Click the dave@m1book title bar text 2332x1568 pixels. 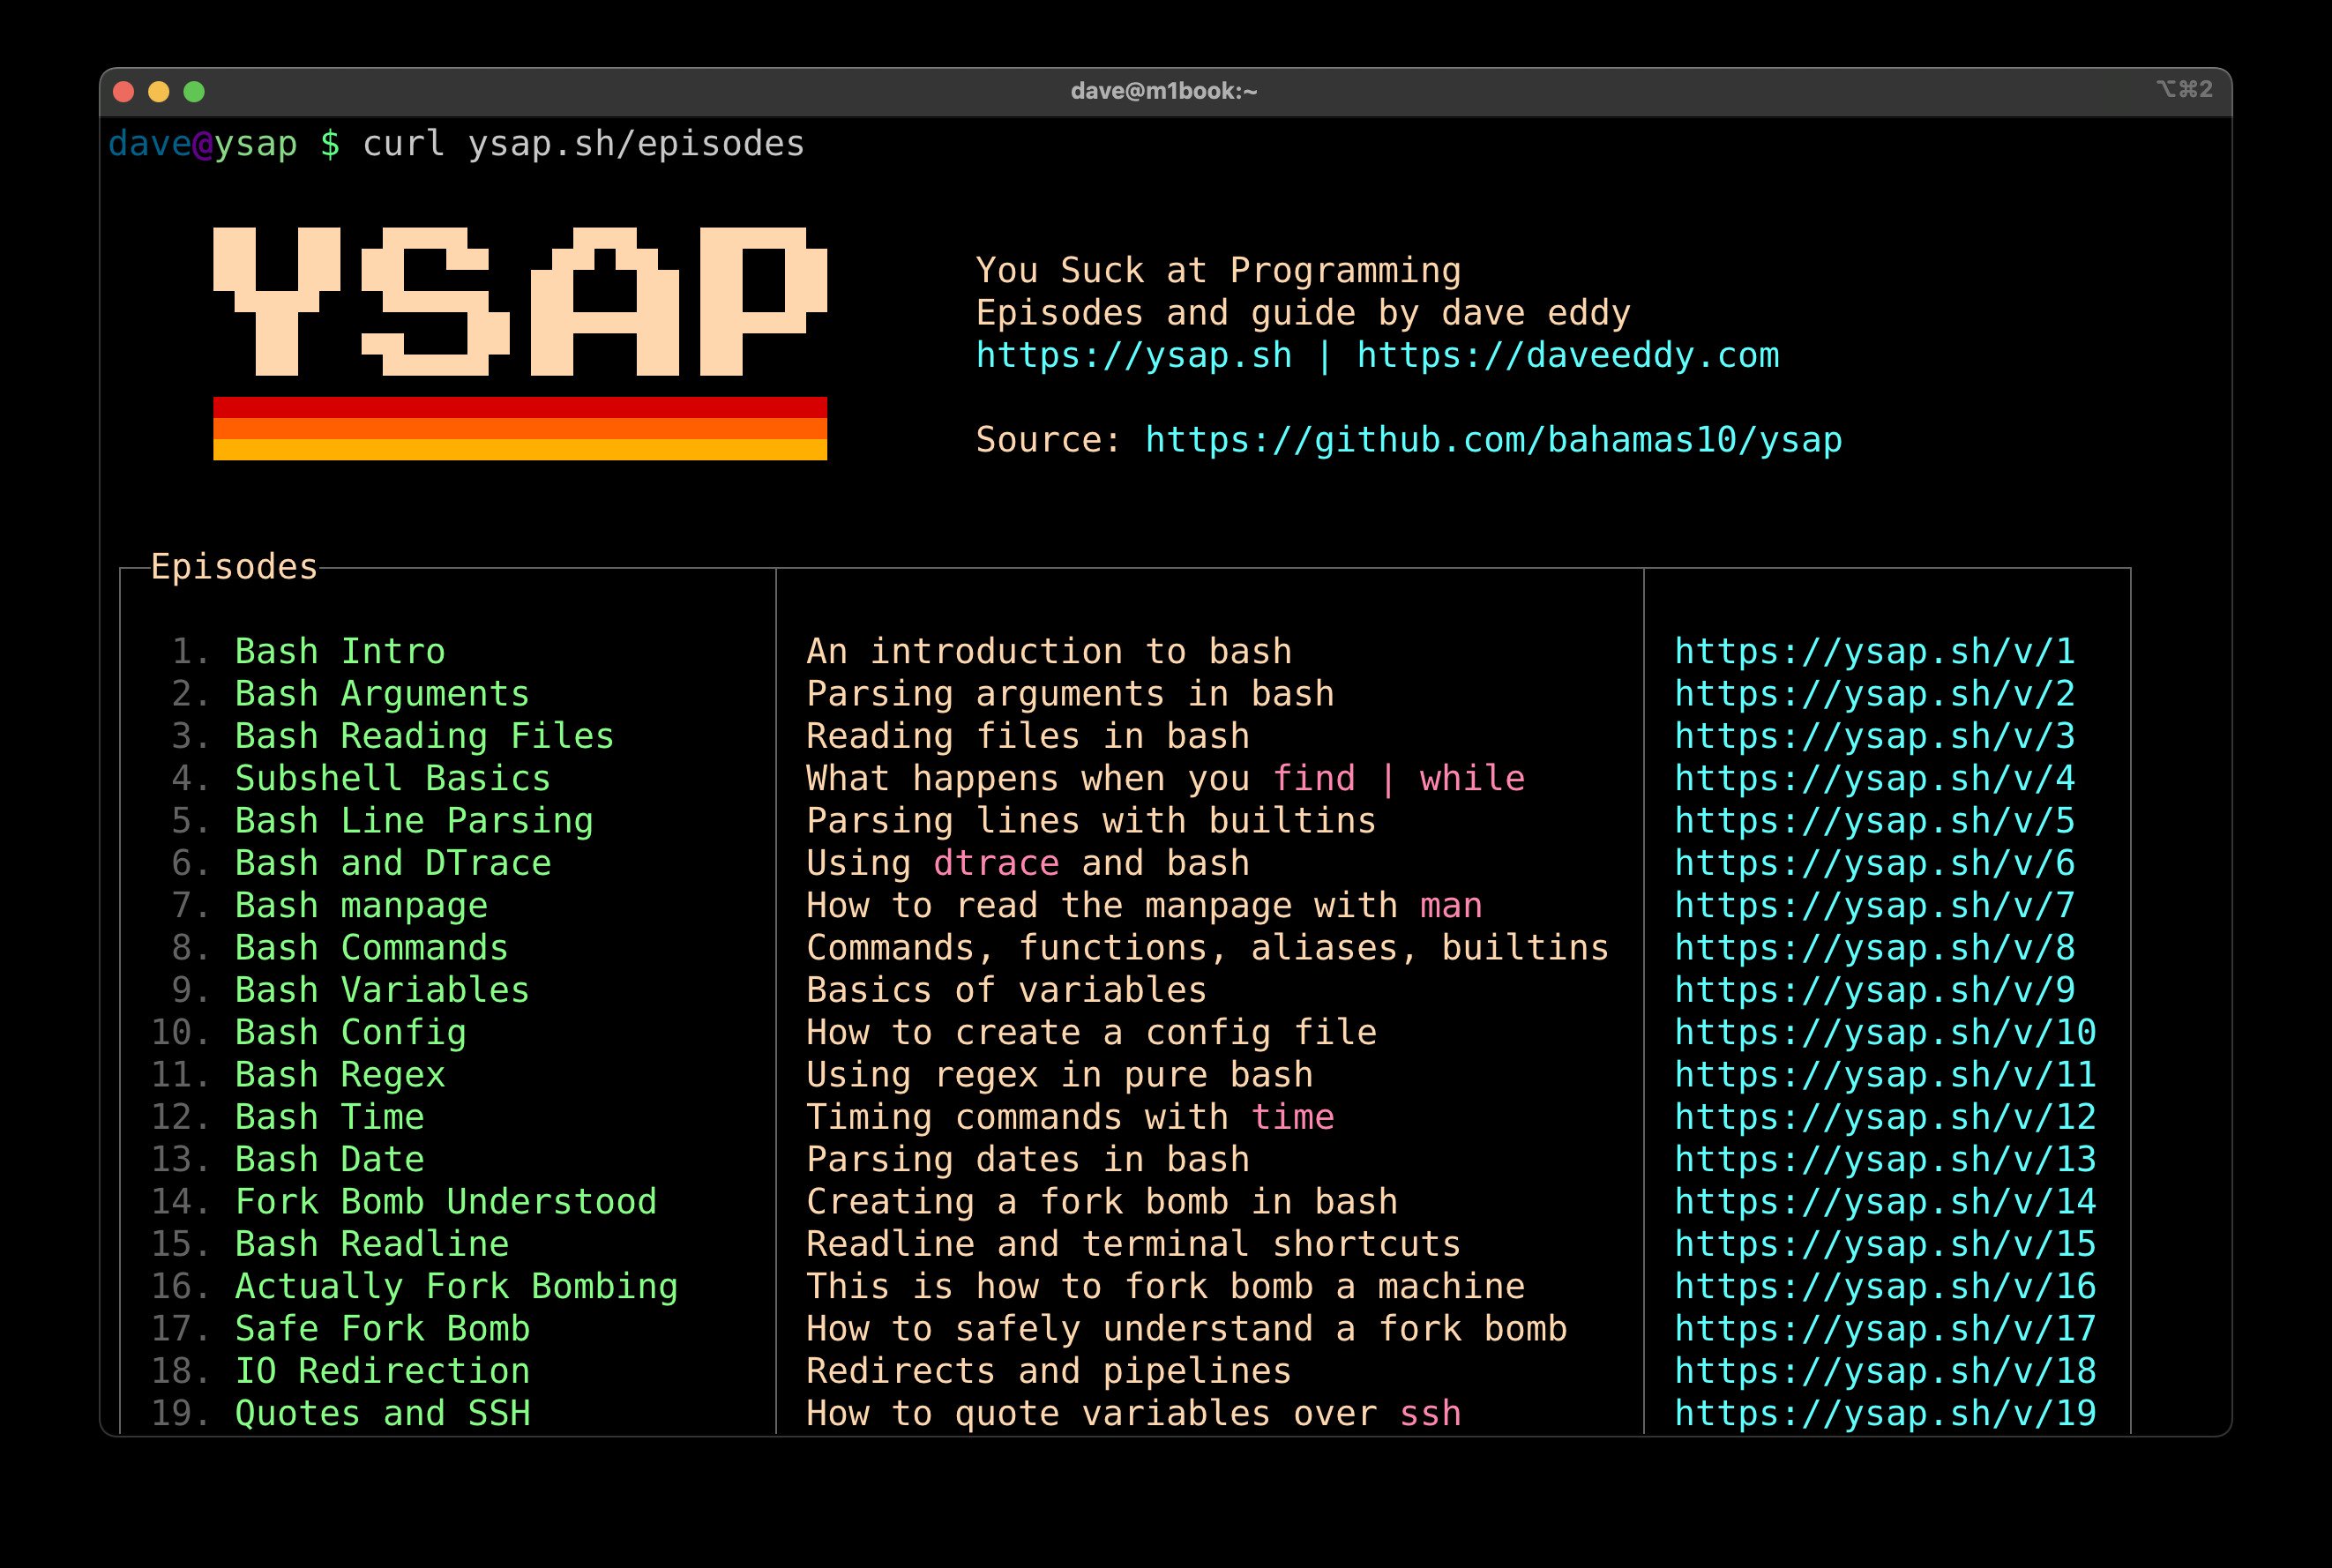click(x=1165, y=90)
